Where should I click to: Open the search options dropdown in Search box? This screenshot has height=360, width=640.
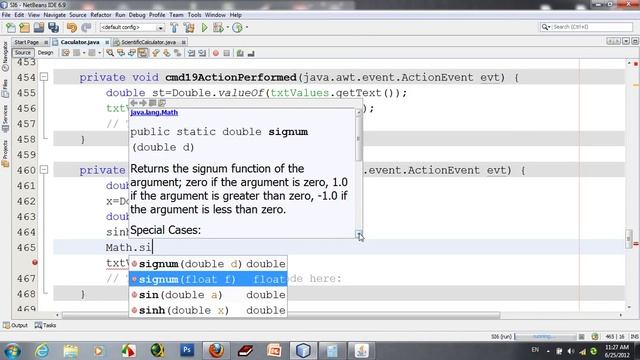click(546, 27)
